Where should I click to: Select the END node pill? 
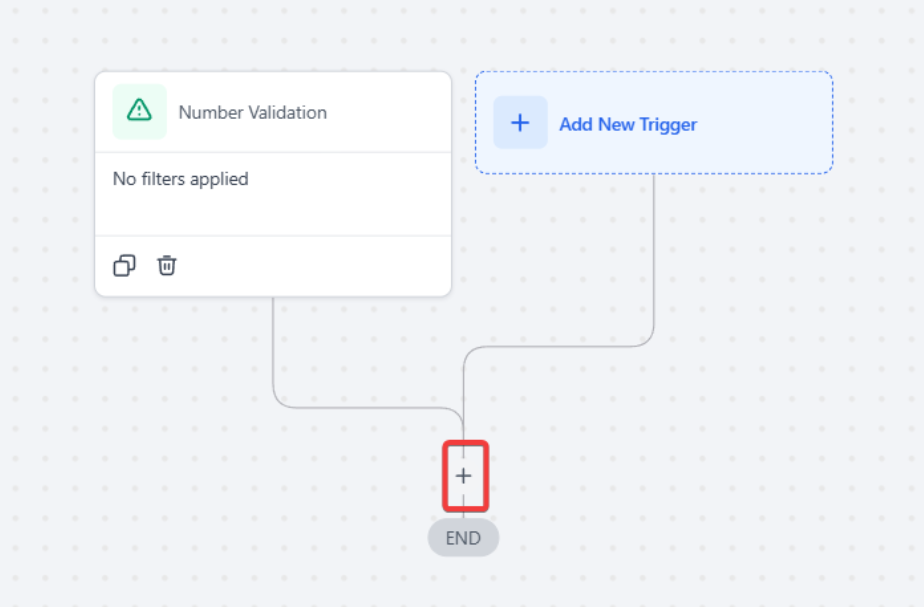[463, 538]
